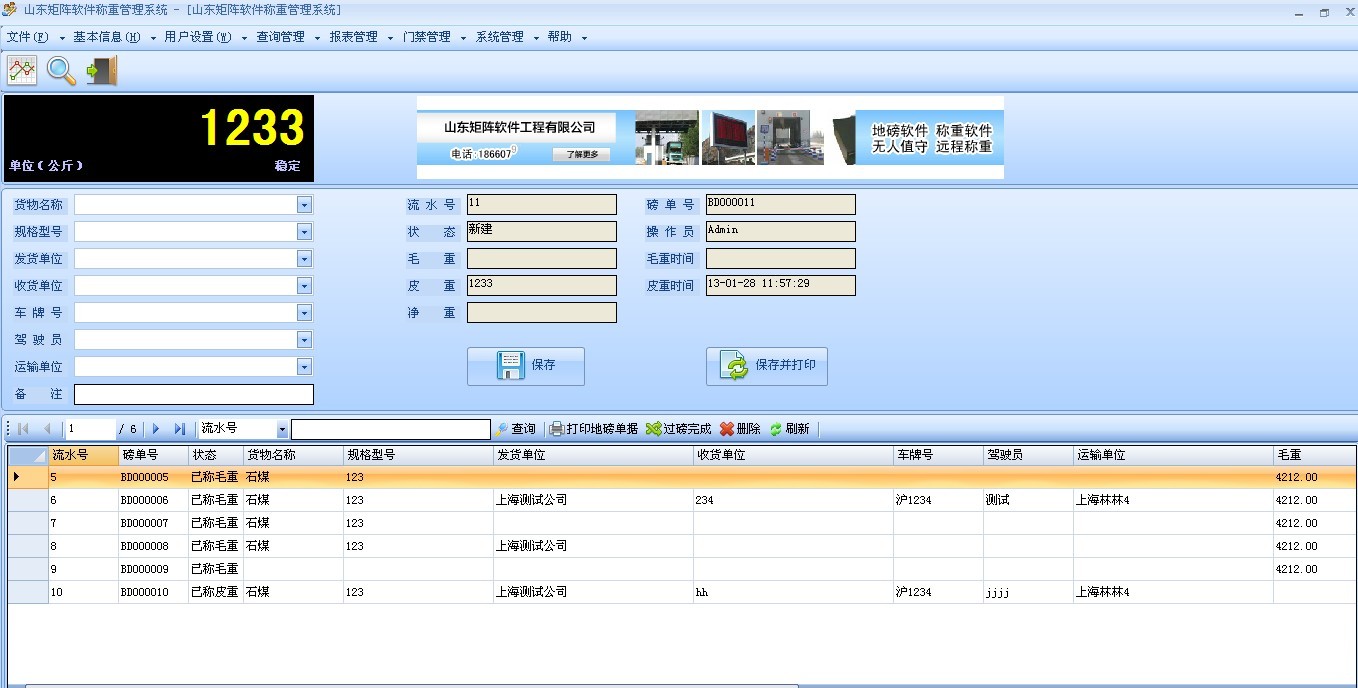The height and width of the screenshot is (688, 1358).
Task: Select the record row for BD000010
Action: [x=400, y=592]
